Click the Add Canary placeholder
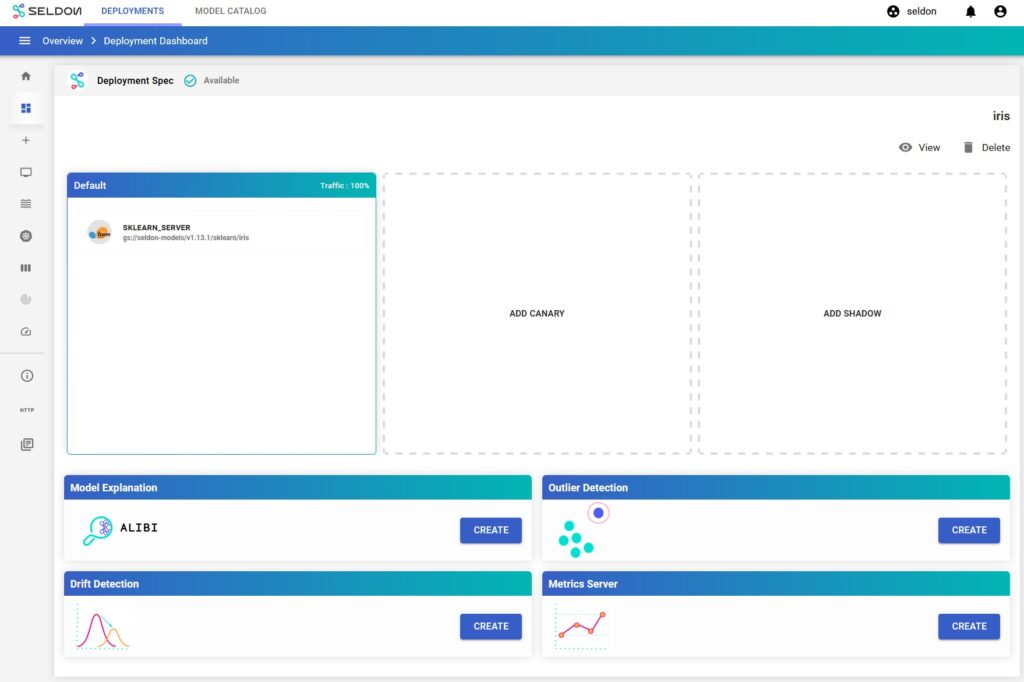 click(x=537, y=314)
